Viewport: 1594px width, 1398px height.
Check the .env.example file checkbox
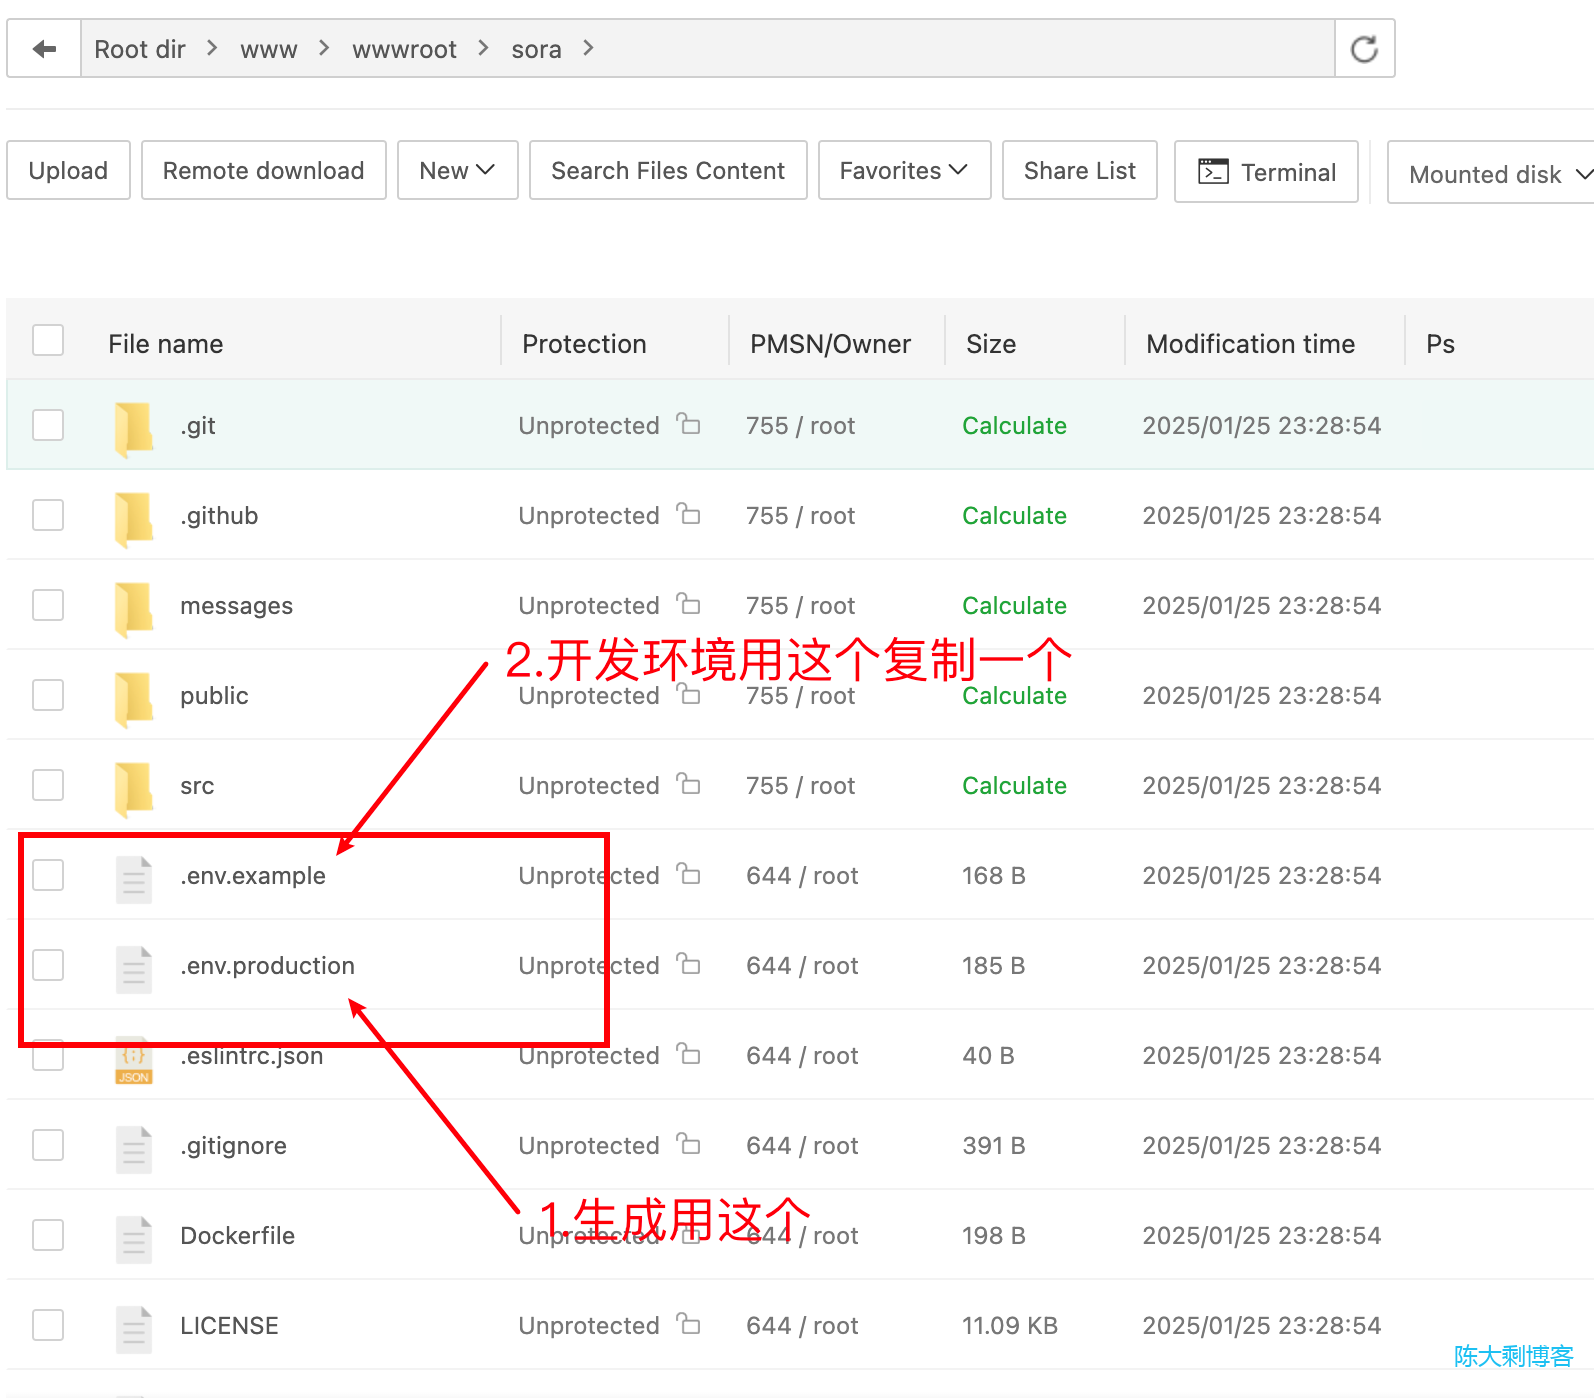[48, 875]
